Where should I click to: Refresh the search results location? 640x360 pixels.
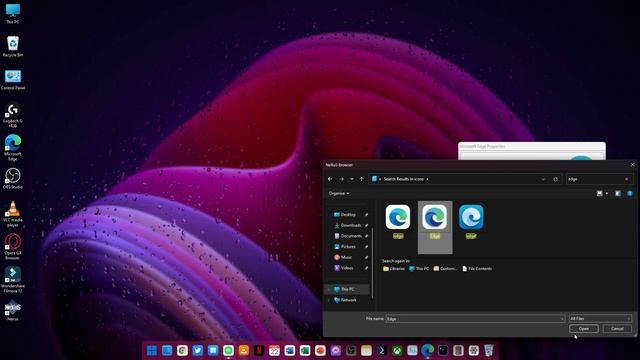point(556,179)
